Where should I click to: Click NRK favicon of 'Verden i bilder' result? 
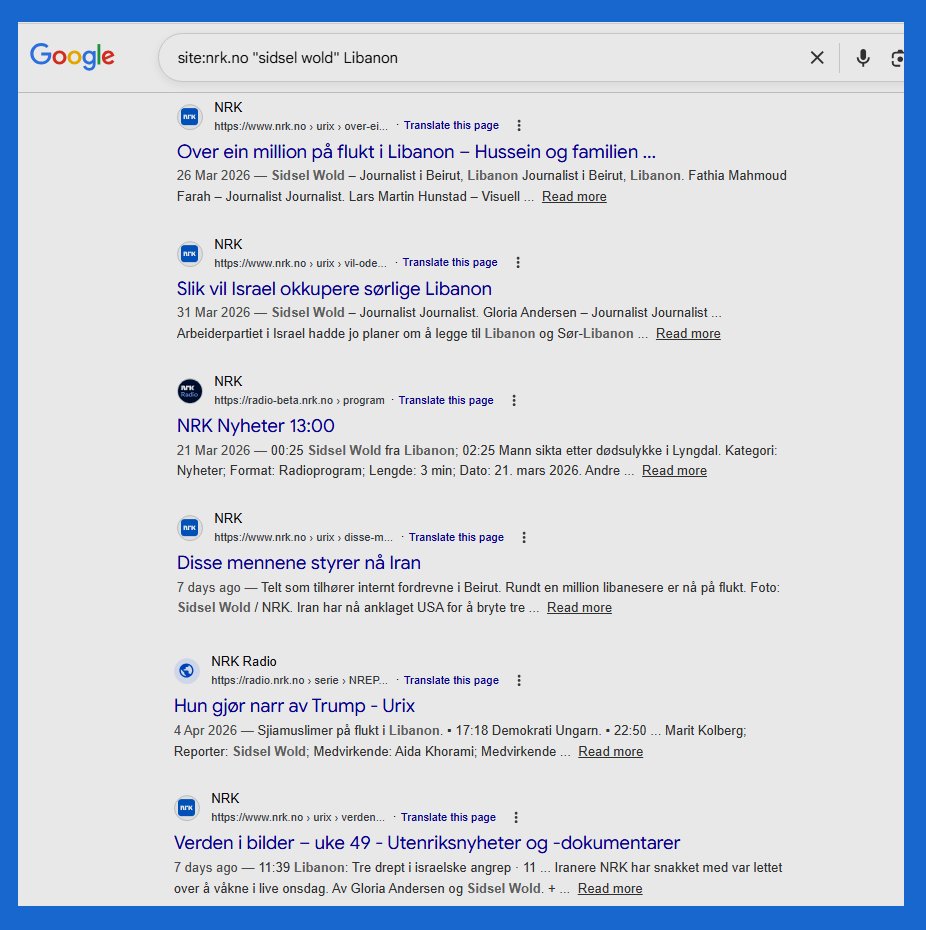[x=187, y=808]
